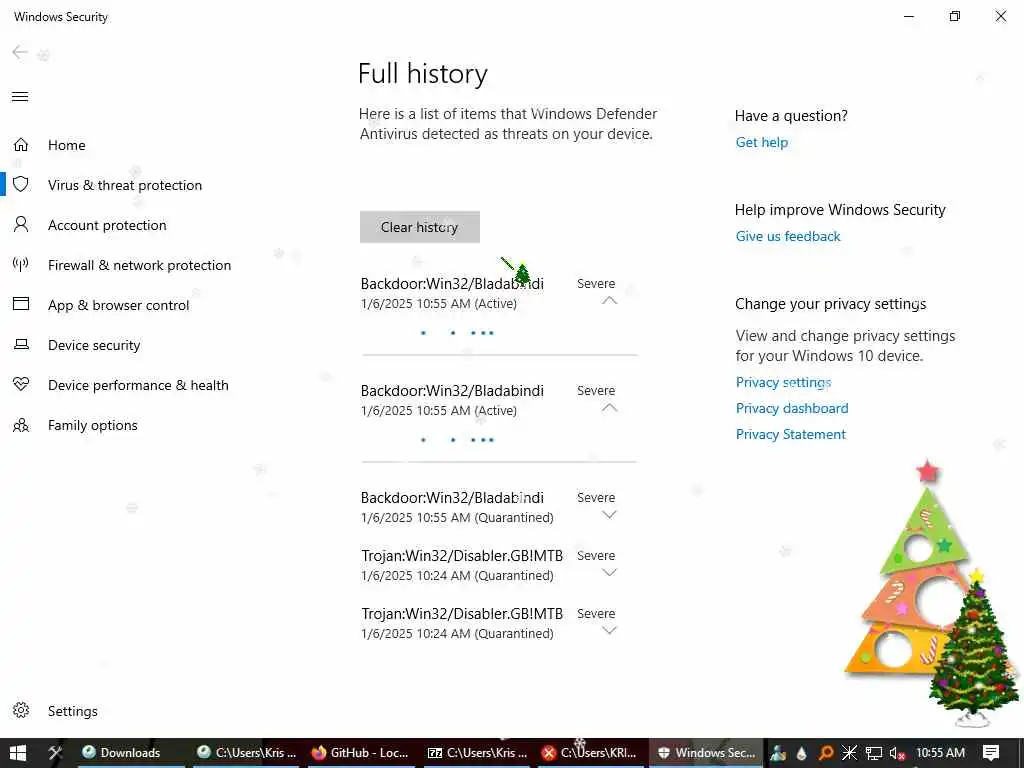This screenshot has height=768, width=1024.
Task: Open Settings in the sidebar
Action: (x=72, y=711)
